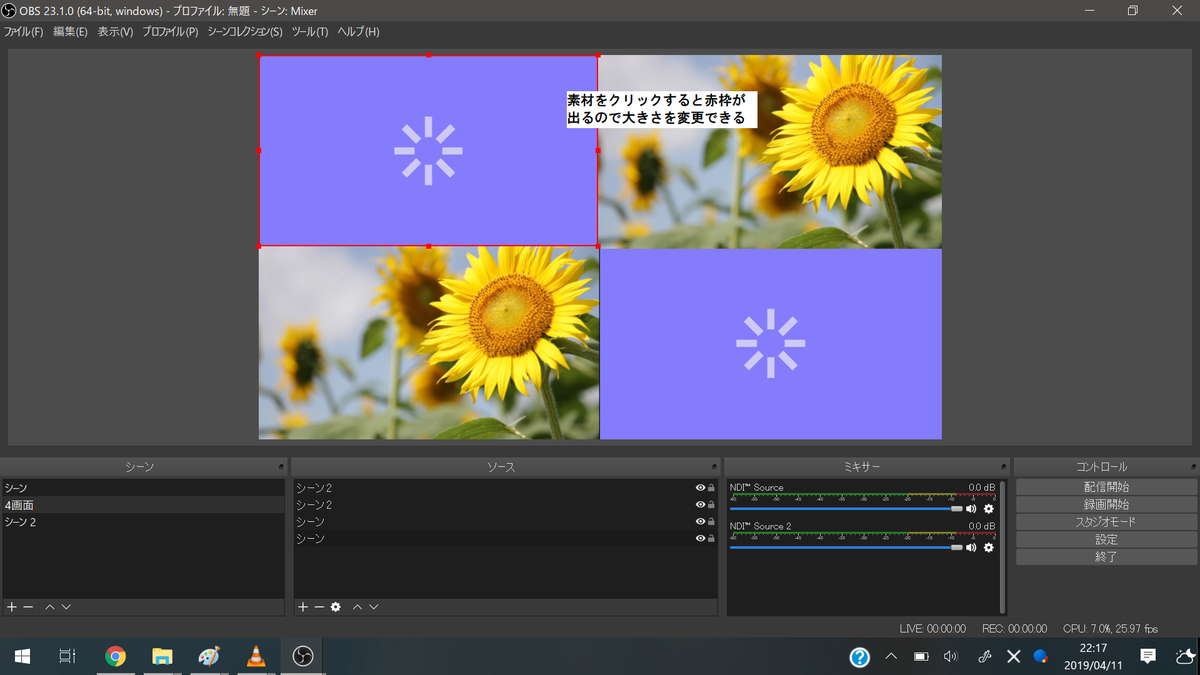Open VLC media player from the taskbar
This screenshot has height=675, width=1200.
pyautogui.click(x=256, y=656)
